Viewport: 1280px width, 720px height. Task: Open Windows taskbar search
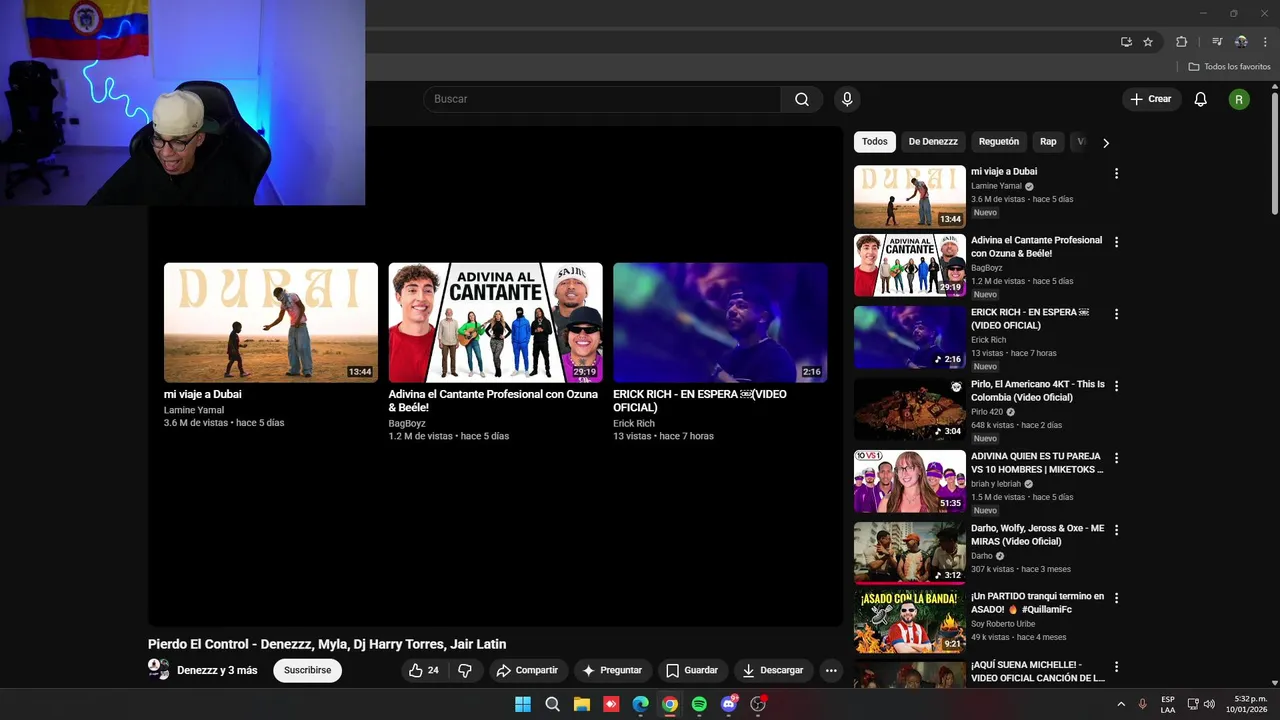pos(552,704)
